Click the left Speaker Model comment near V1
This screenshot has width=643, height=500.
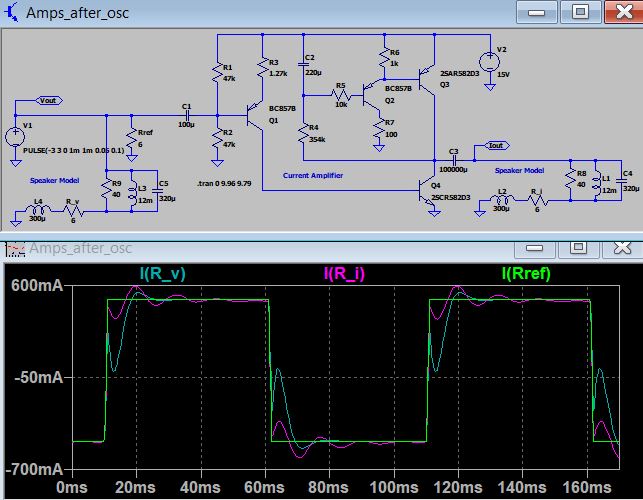point(55,180)
